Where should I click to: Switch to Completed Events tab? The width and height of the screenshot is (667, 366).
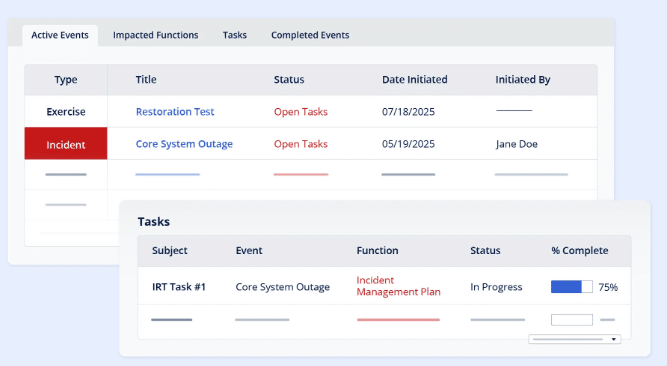click(x=310, y=35)
